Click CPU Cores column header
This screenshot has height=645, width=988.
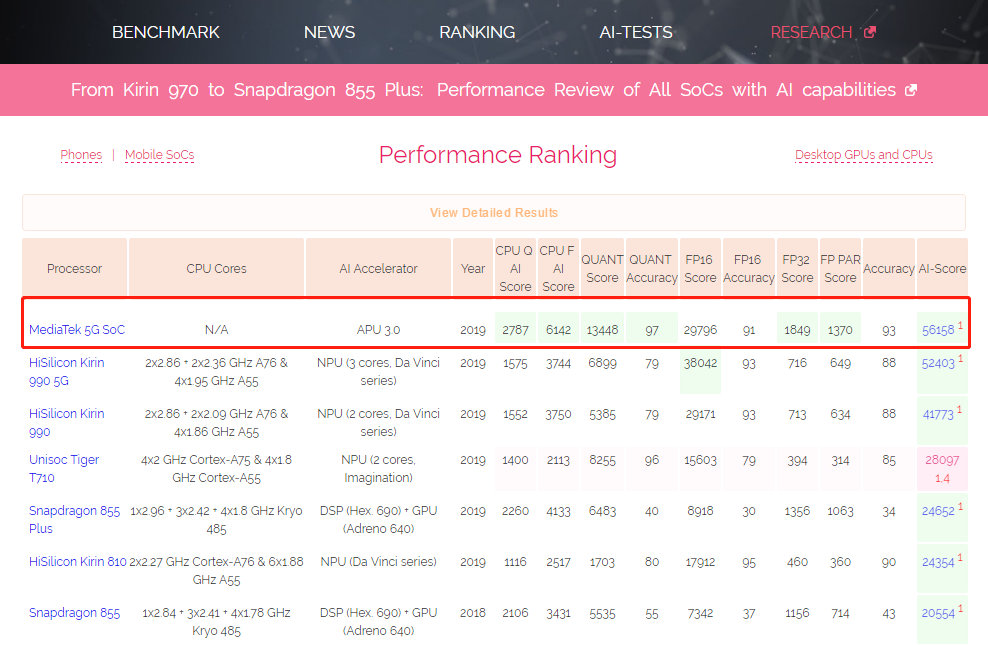[x=216, y=268]
